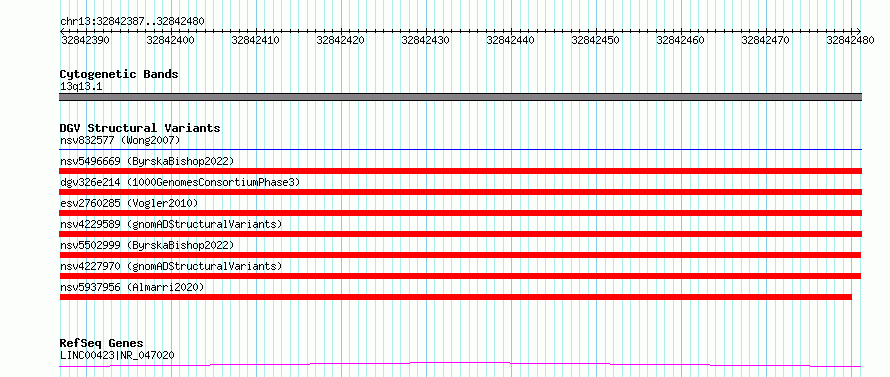The width and height of the screenshot is (890, 377).
Task: Click ruler position 32842450
Action: pos(595,40)
